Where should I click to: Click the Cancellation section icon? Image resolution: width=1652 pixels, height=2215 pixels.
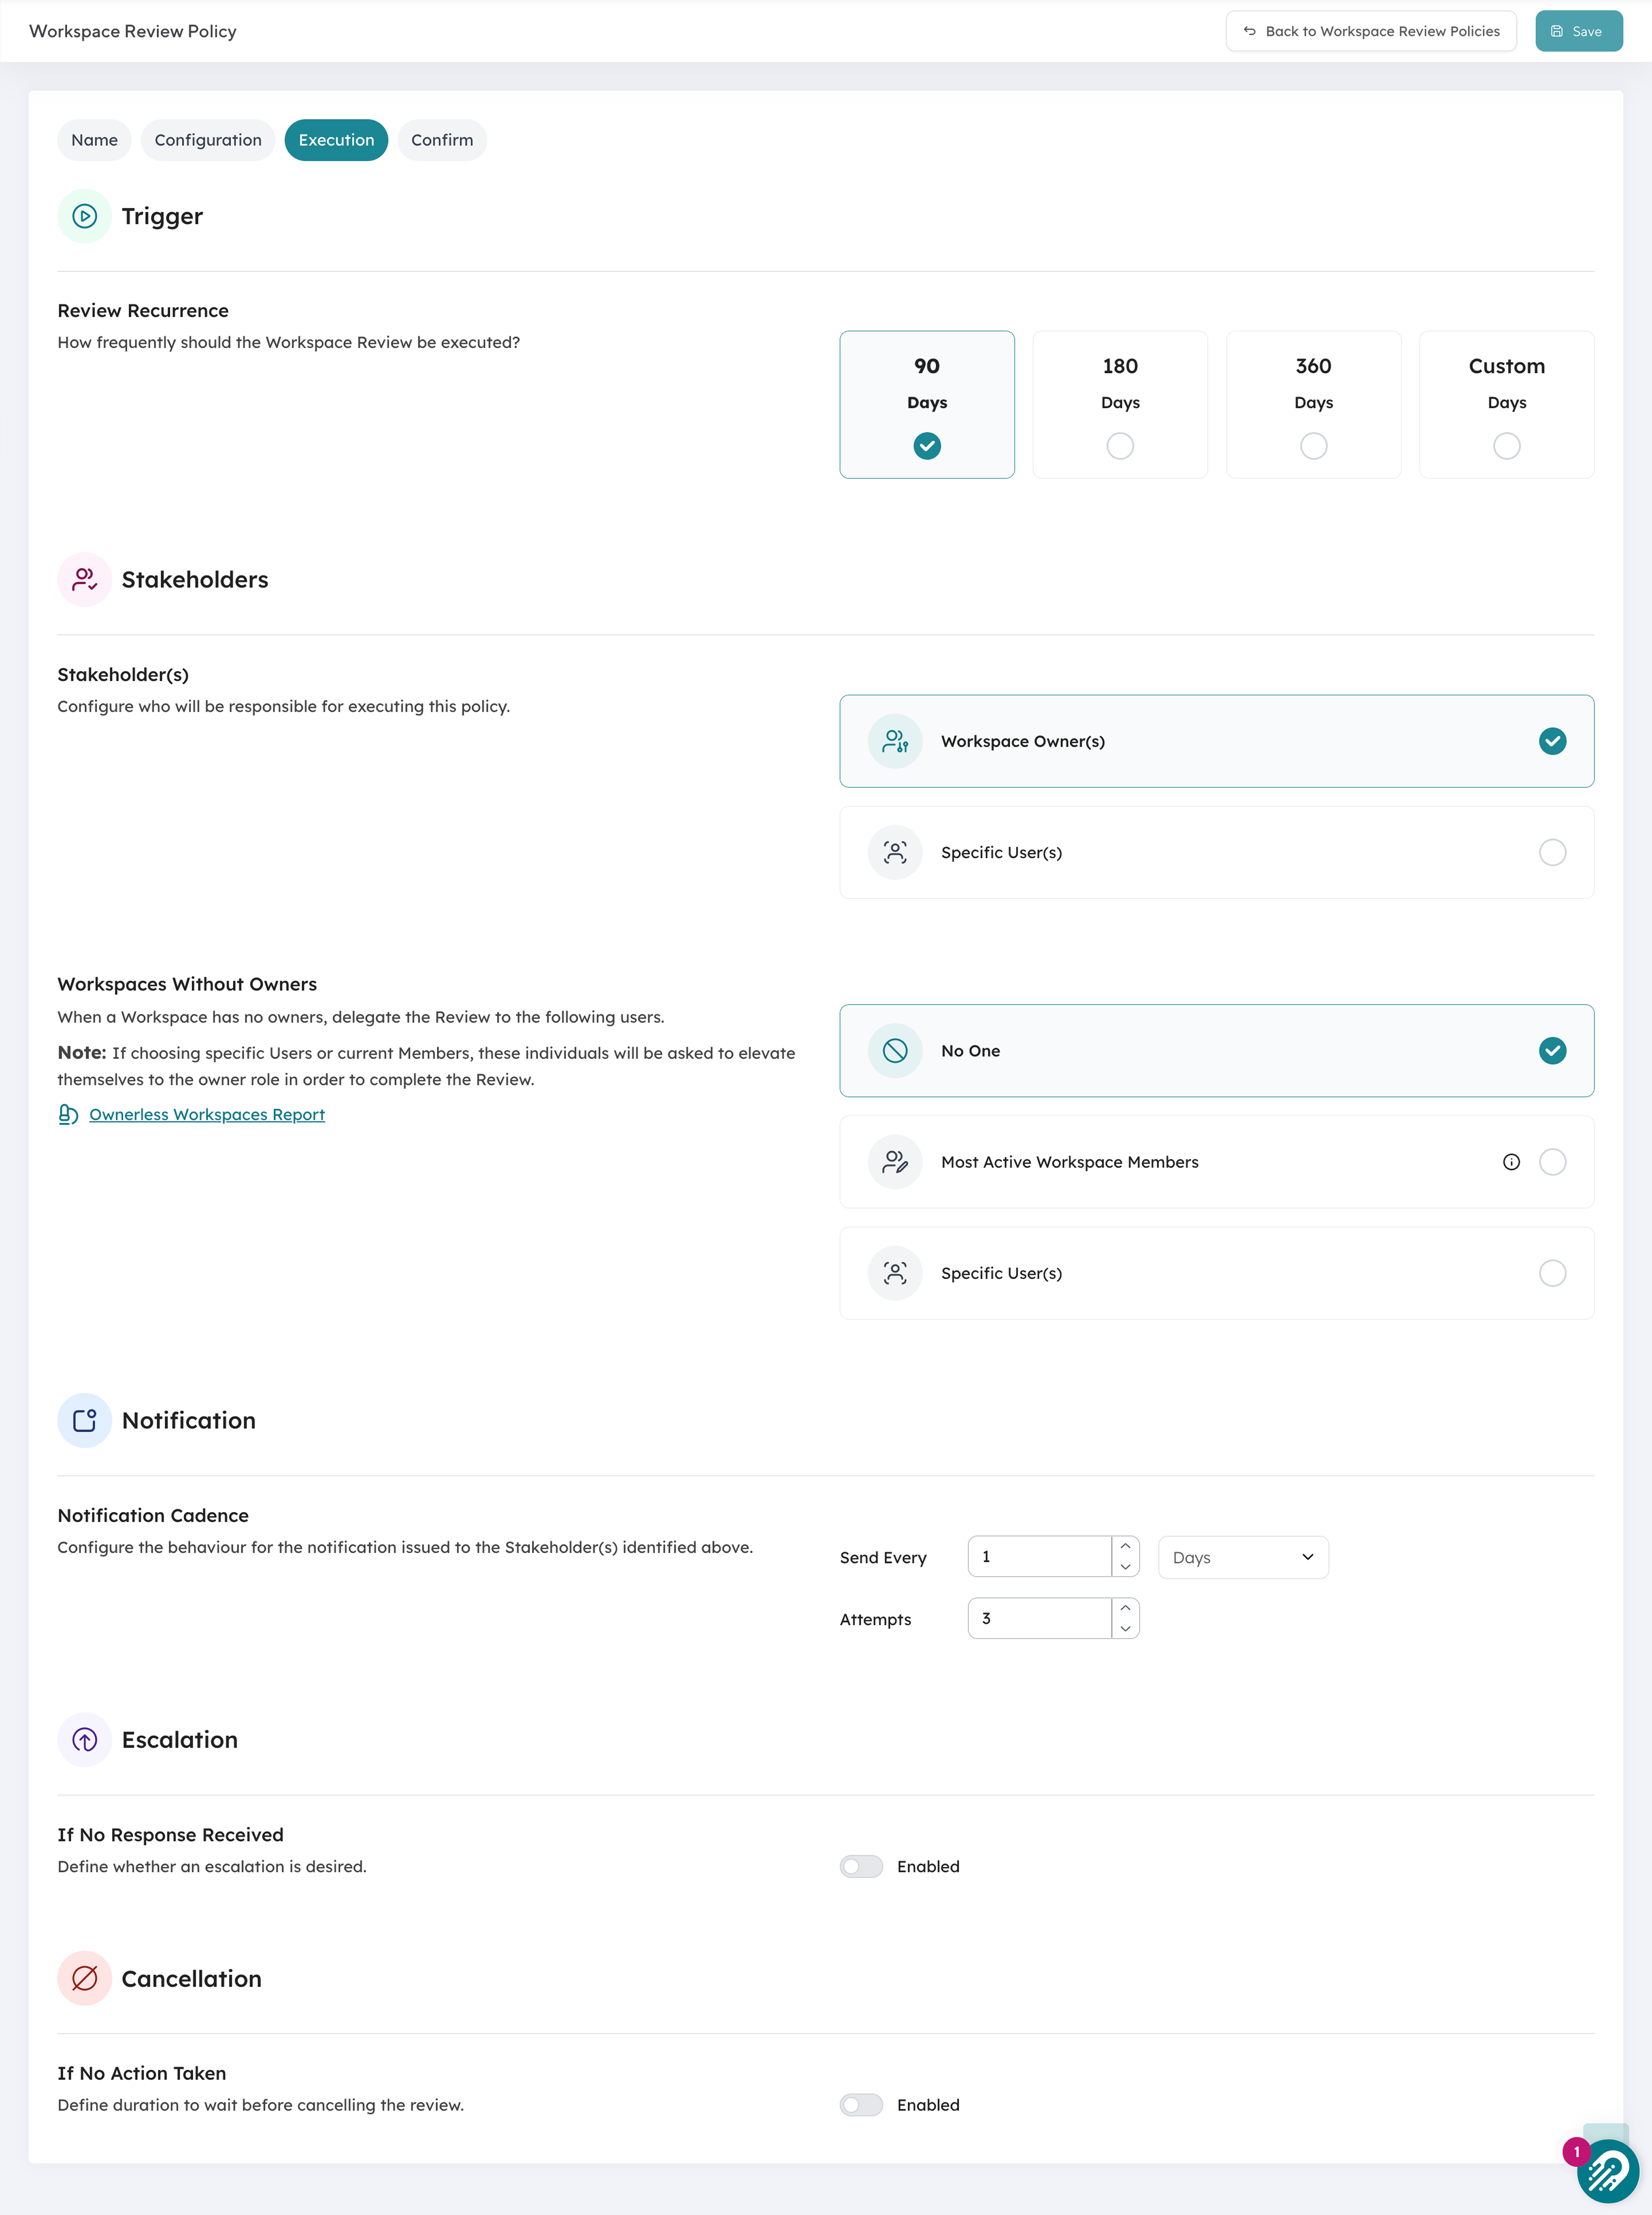coord(85,1978)
